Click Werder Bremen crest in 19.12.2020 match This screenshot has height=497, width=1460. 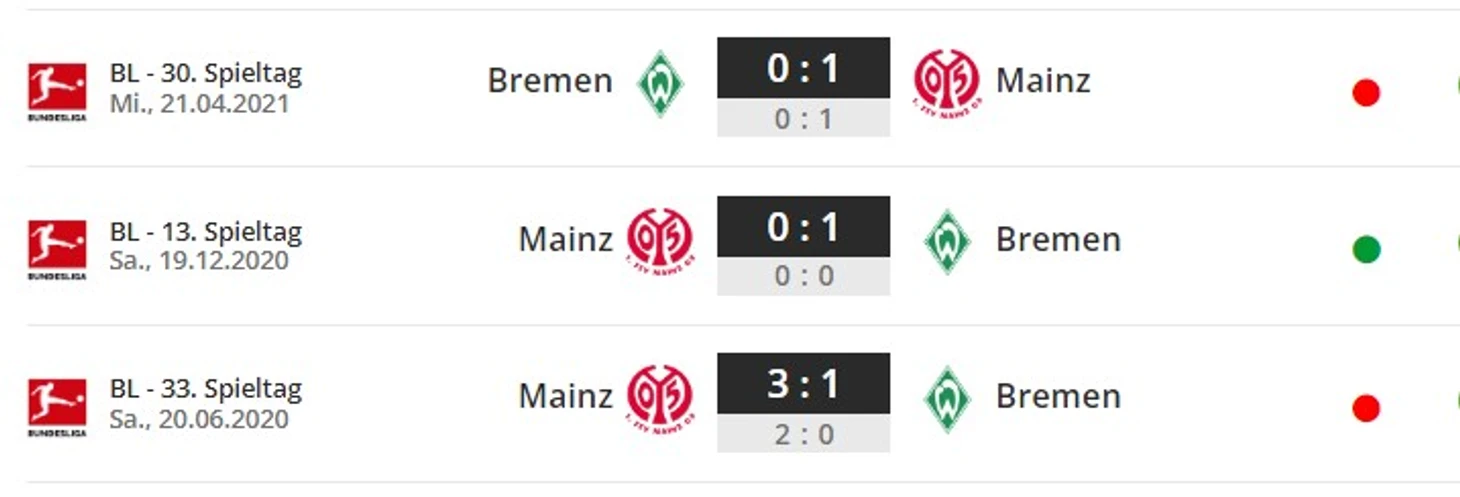coord(946,240)
